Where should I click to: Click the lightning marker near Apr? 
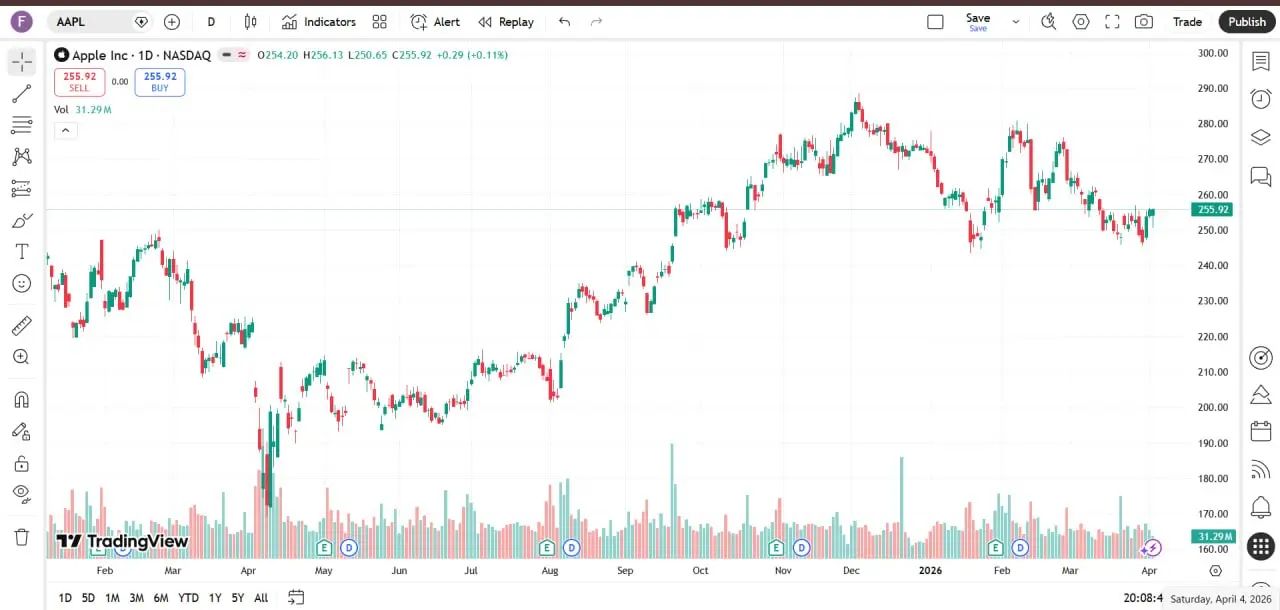tap(1152, 547)
